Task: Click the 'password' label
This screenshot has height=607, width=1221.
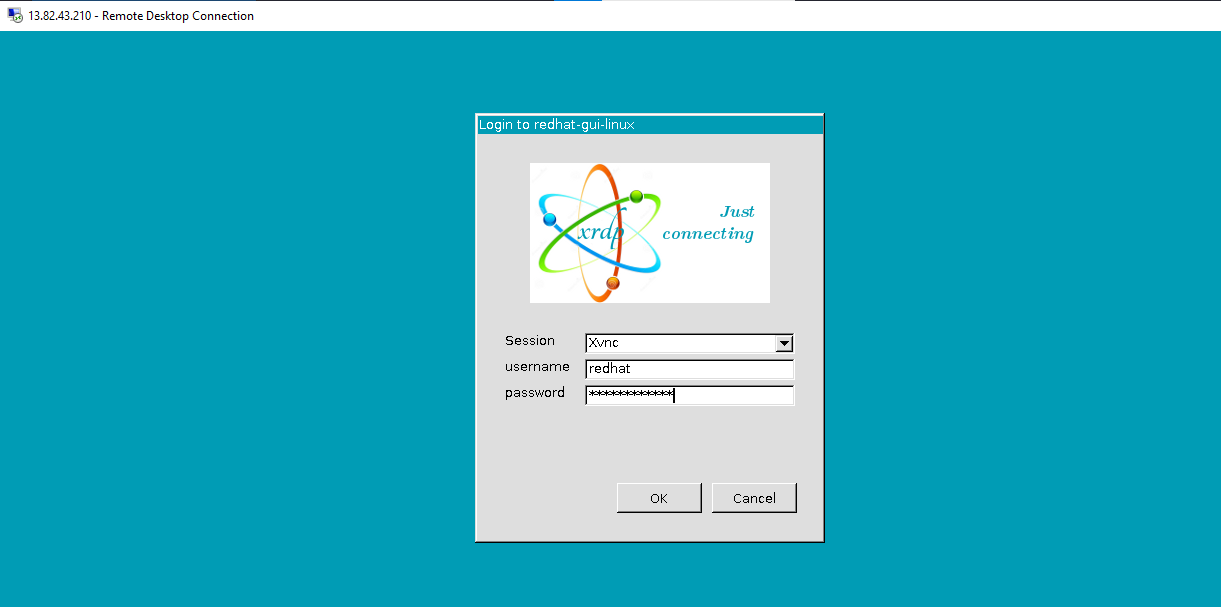Action: pos(535,393)
